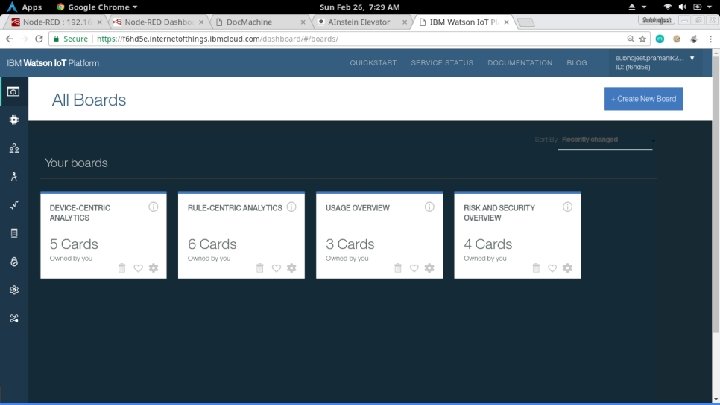Open the Usage chart icon in sidebar
The width and height of the screenshot is (720, 405).
(14, 205)
